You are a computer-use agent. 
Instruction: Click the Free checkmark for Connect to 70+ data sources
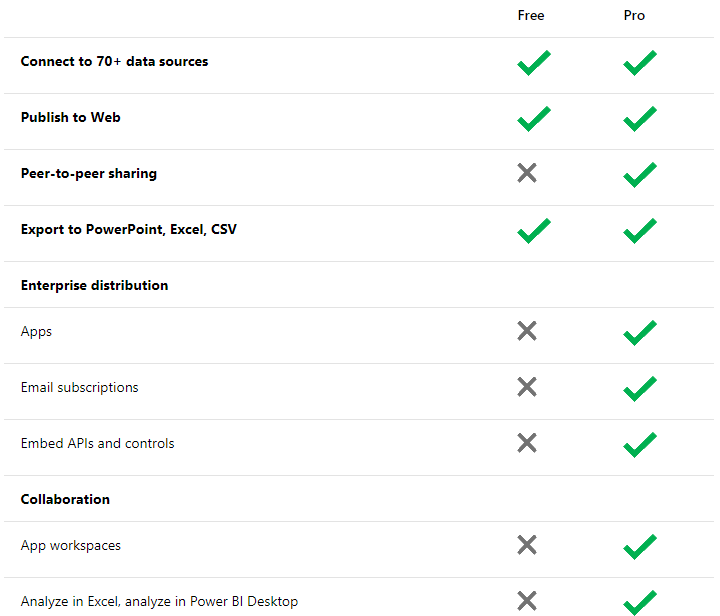[534, 63]
